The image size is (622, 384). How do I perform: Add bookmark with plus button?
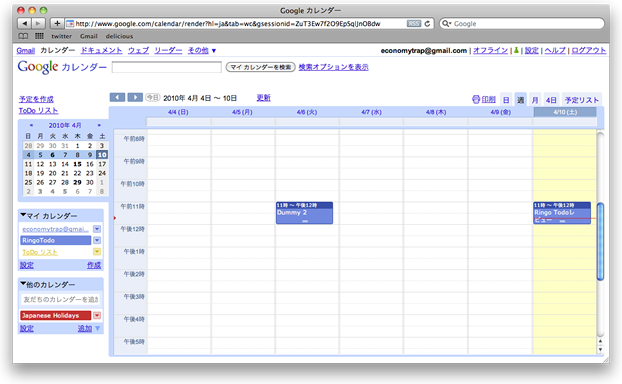pos(57,23)
